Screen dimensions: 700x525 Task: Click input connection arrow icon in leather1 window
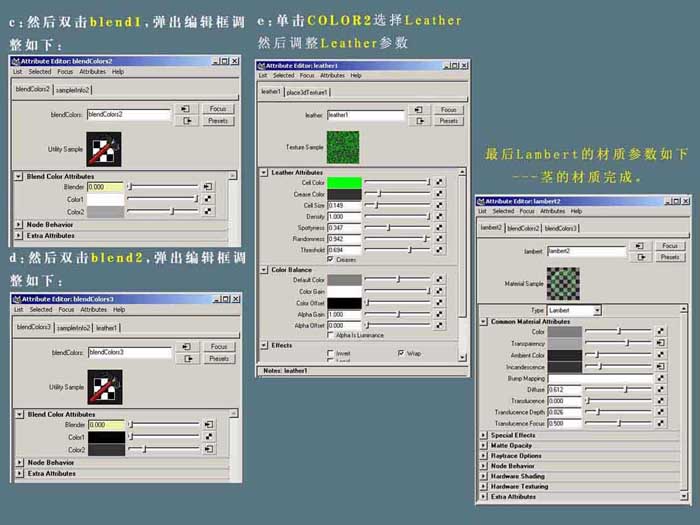pyautogui.click(x=418, y=109)
